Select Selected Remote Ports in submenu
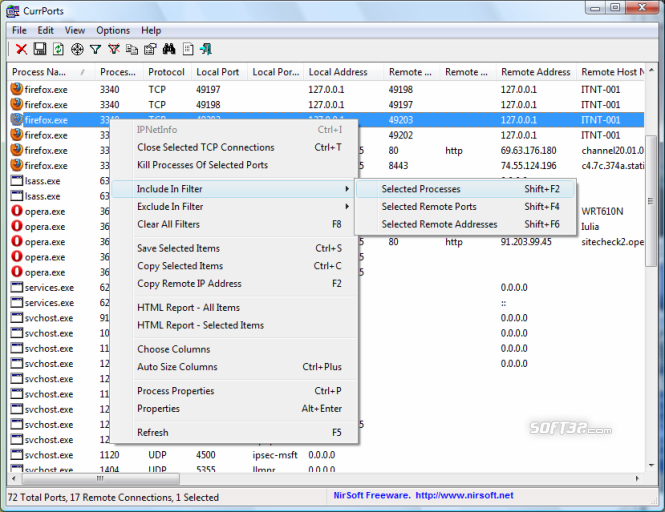The image size is (665, 512). [x=465, y=207]
